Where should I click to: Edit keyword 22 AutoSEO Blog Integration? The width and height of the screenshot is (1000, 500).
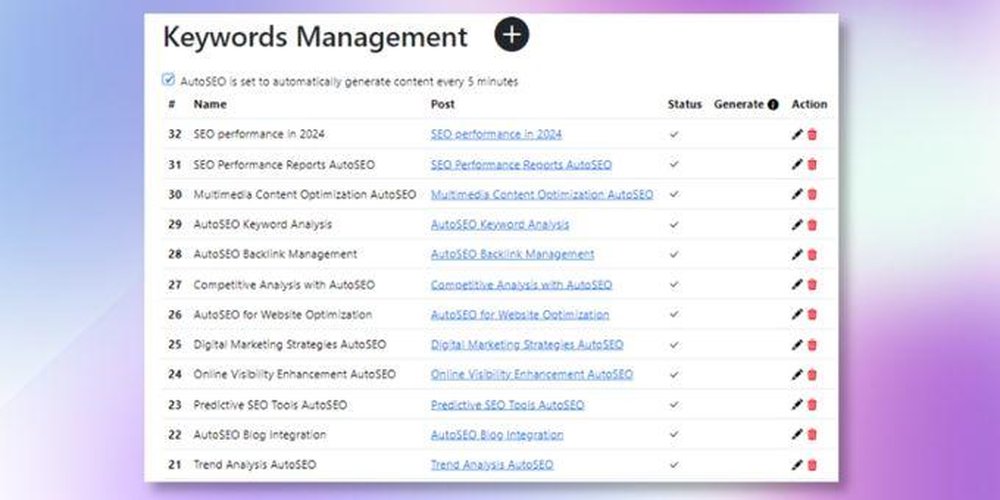(x=797, y=434)
